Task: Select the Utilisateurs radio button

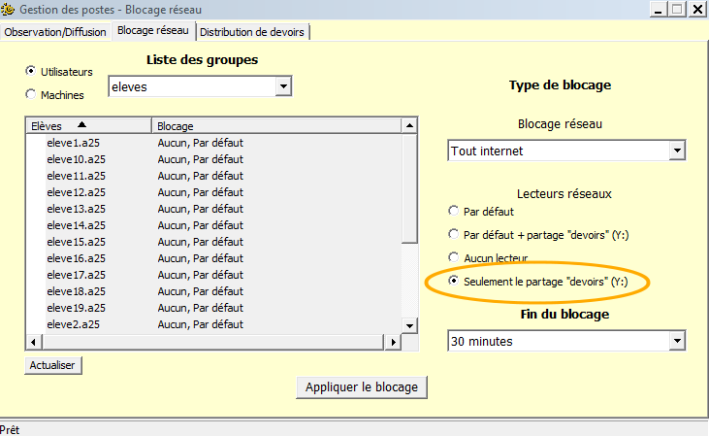Action: pyautogui.click(x=30, y=72)
